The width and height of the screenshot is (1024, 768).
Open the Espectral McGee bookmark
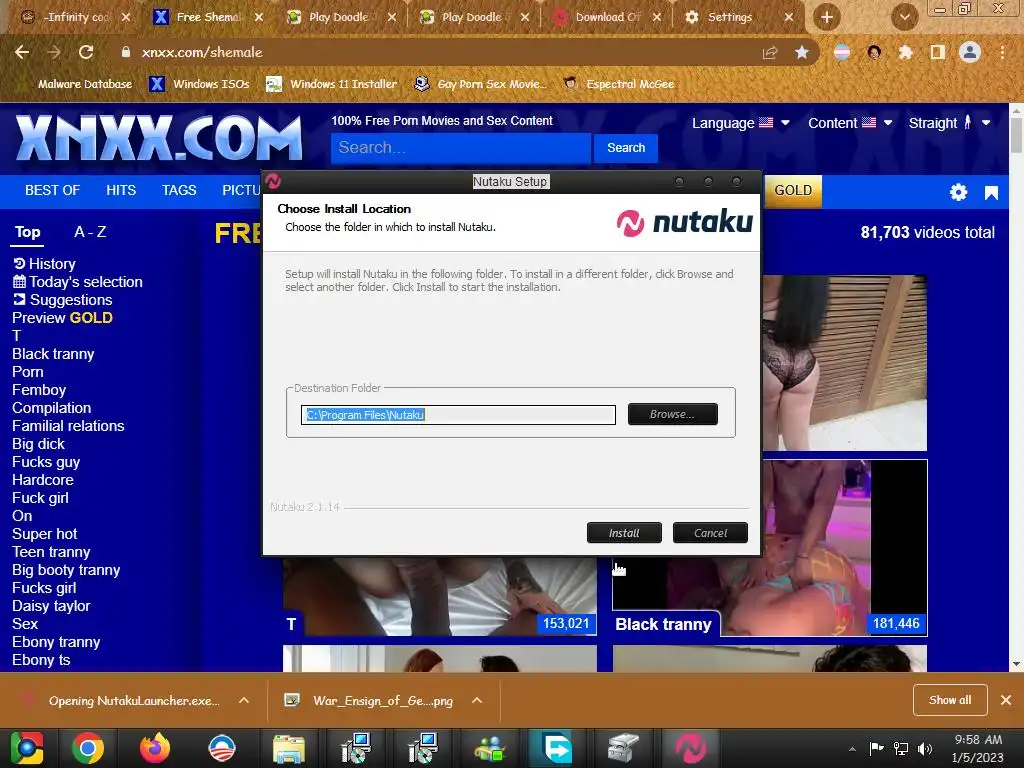[619, 84]
